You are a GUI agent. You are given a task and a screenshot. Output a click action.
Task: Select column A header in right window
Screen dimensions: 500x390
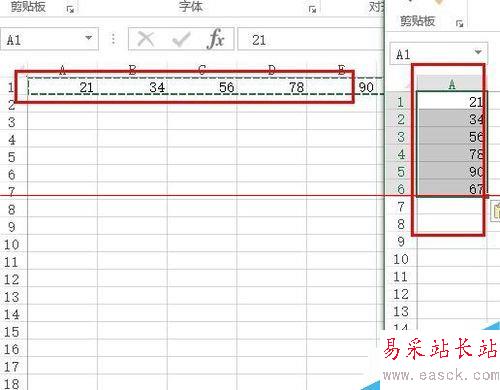pyautogui.click(x=451, y=84)
